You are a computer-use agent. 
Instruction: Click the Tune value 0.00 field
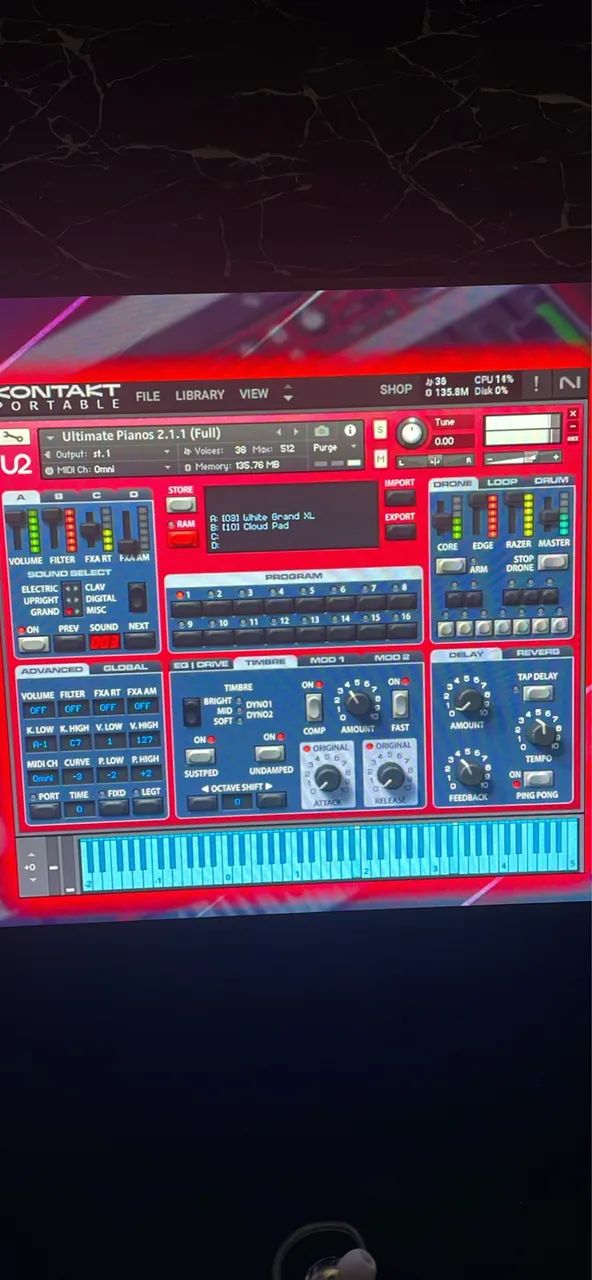451,440
